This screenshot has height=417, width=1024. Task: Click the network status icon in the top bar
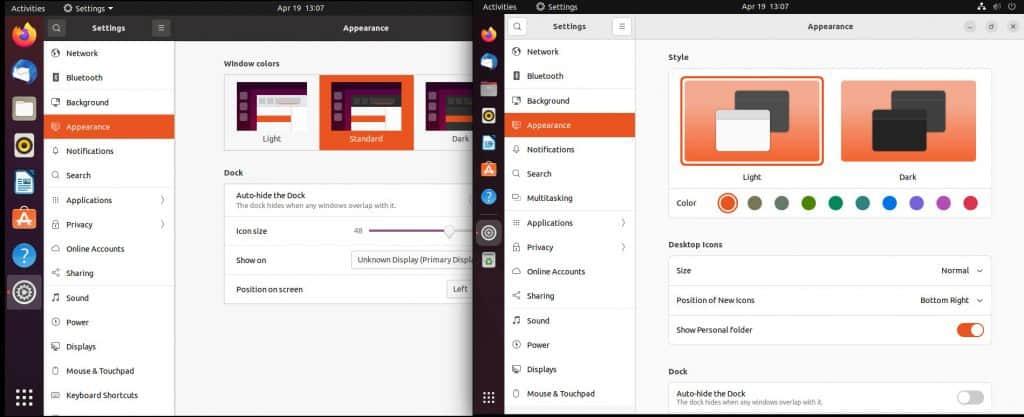980,7
